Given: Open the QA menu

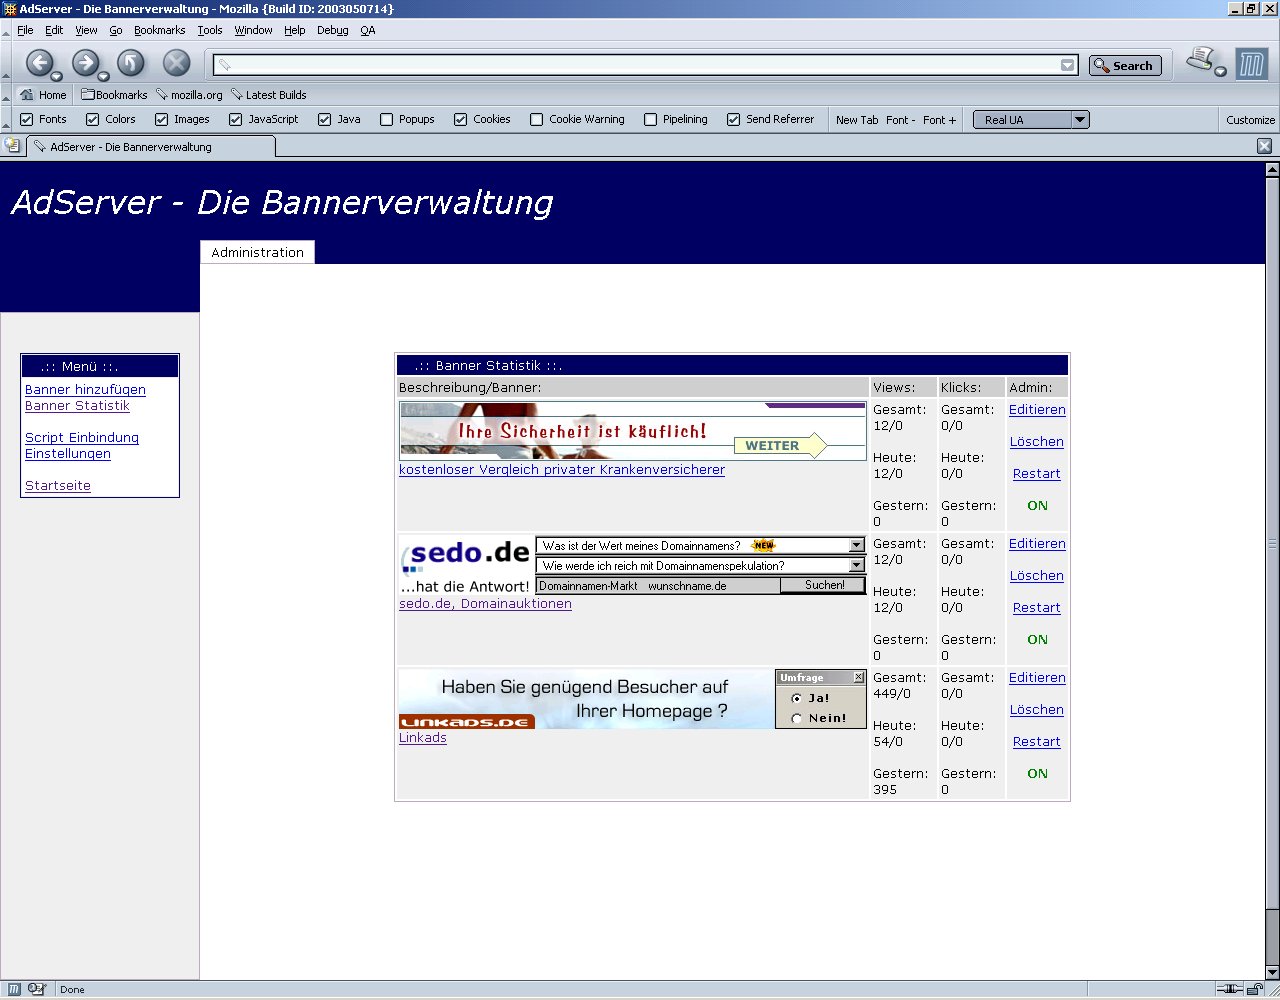Looking at the screenshot, I should (368, 30).
